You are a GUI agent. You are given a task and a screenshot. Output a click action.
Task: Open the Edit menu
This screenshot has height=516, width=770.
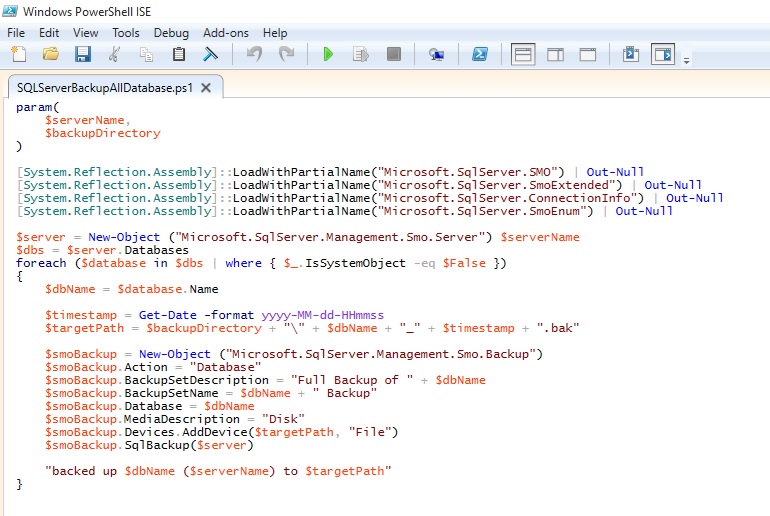[x=49, y=33]
